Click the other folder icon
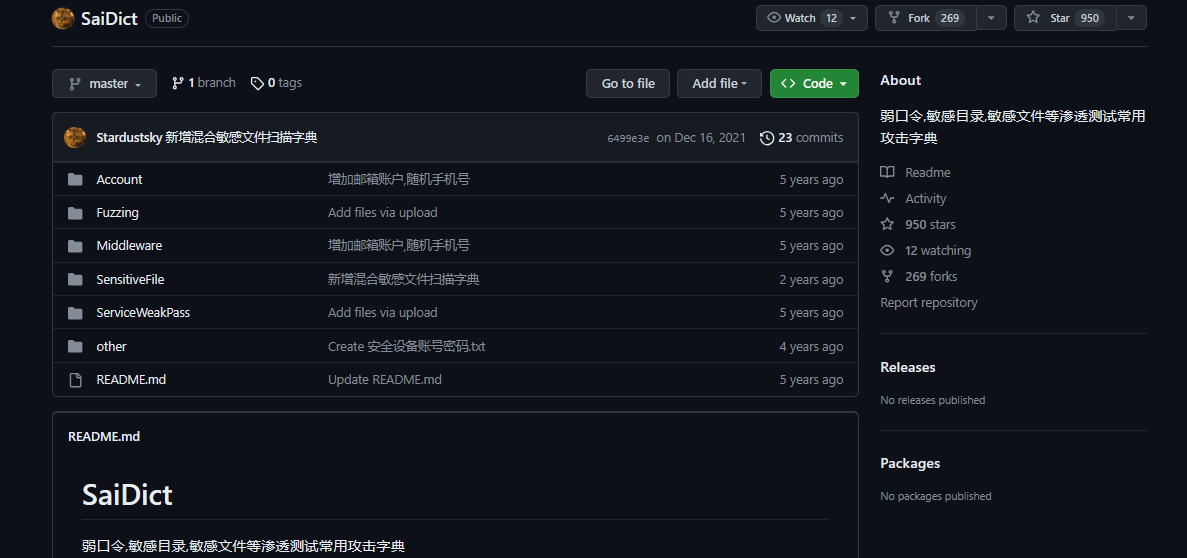Screen dimensions: 1187x558 pyautogui.click(x=75, y=346)
